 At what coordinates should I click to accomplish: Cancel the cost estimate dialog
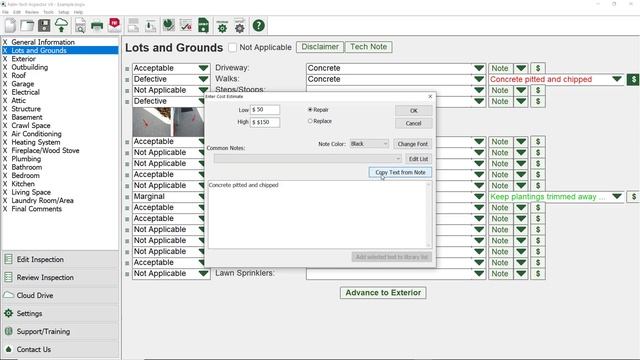(x=413, y=123)
